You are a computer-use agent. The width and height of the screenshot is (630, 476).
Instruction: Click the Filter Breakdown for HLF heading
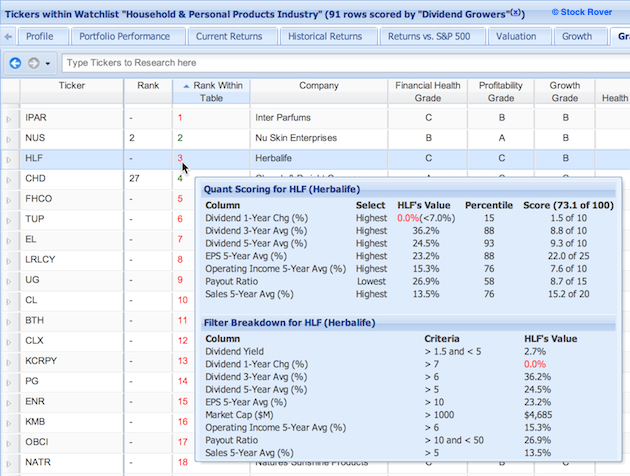click(x=289, y=323)
